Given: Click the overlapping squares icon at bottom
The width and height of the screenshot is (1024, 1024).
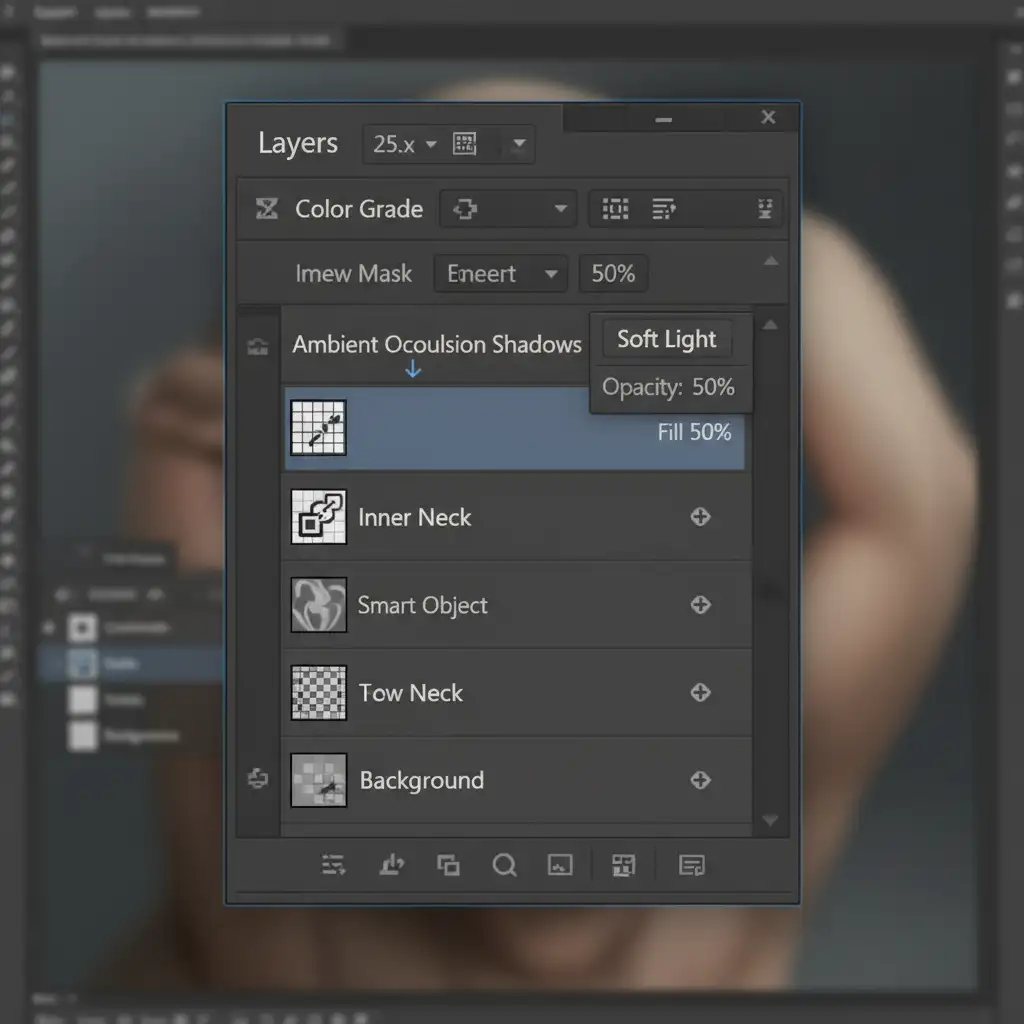Looking at the screenshot, I should pyautogui.click(x=448, y=865).
